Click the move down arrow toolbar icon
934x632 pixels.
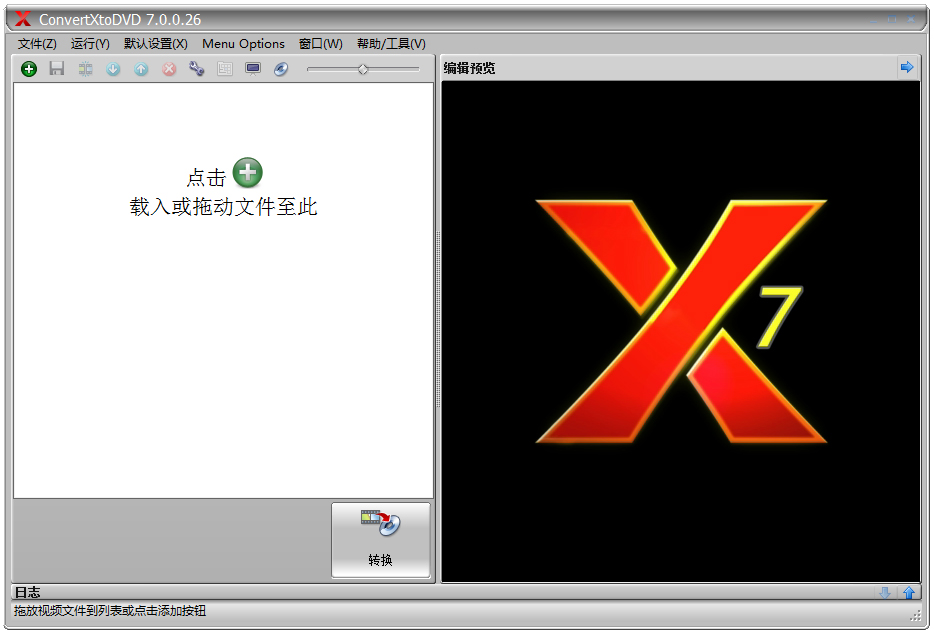pyautogui.click(x=113, y=69)
